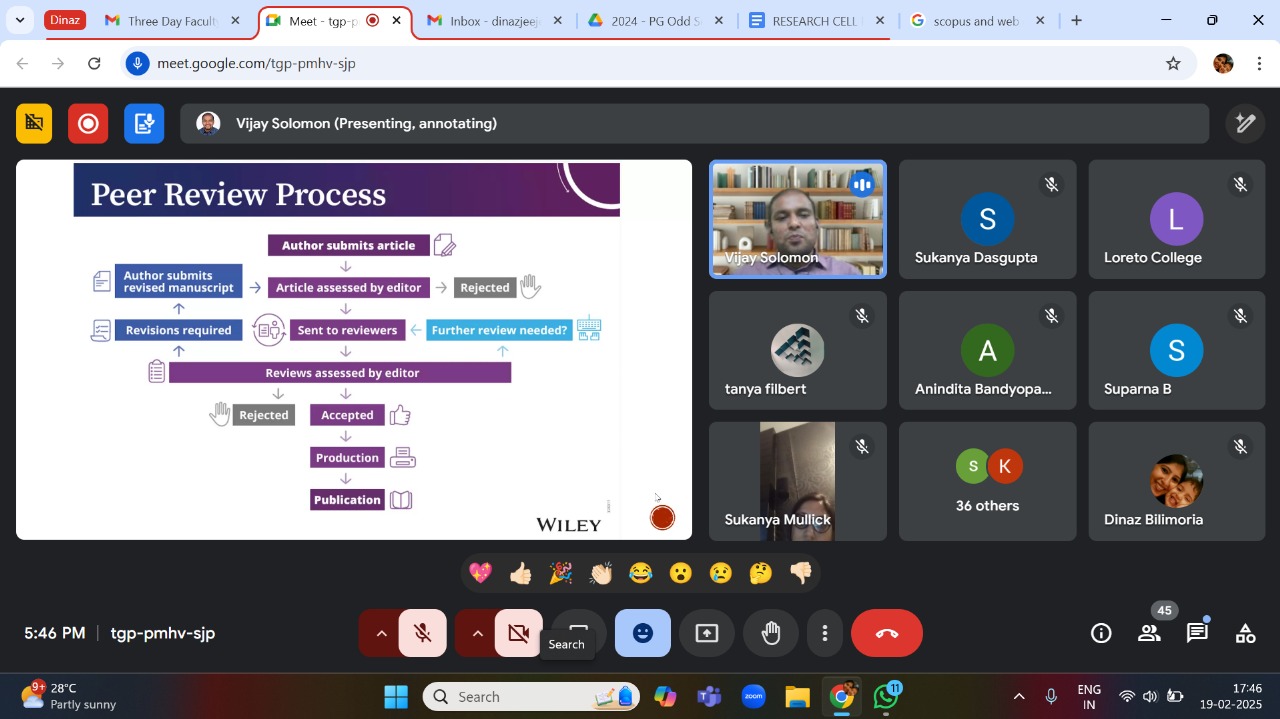The height and width of the screenshot is (719, 1280).
Task: Click the 36 others participant tile
Action: pos(987,481)
